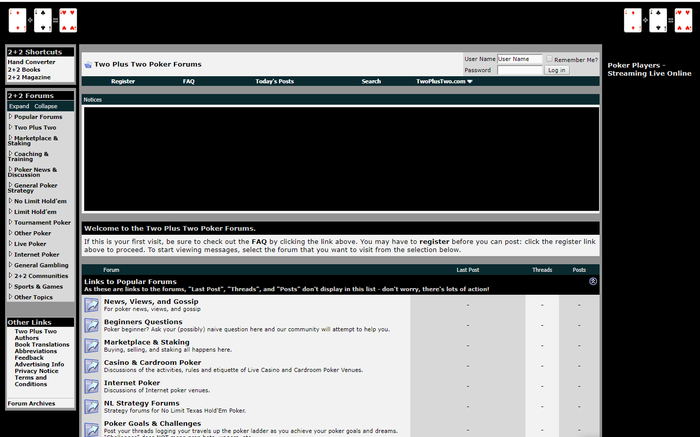700x437 pixels.
Task: Open the Marketplace & Staking forum link
Action: [146, 342]
